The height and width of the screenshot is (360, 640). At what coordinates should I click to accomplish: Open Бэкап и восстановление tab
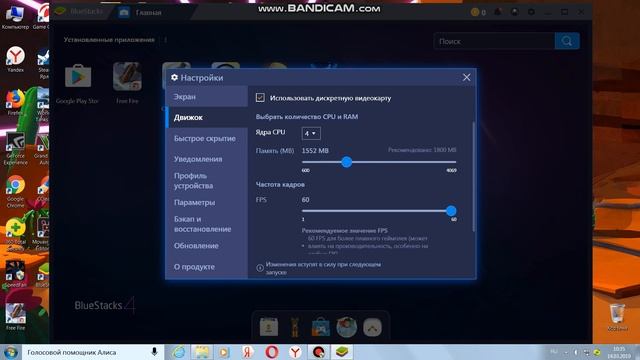207,224
